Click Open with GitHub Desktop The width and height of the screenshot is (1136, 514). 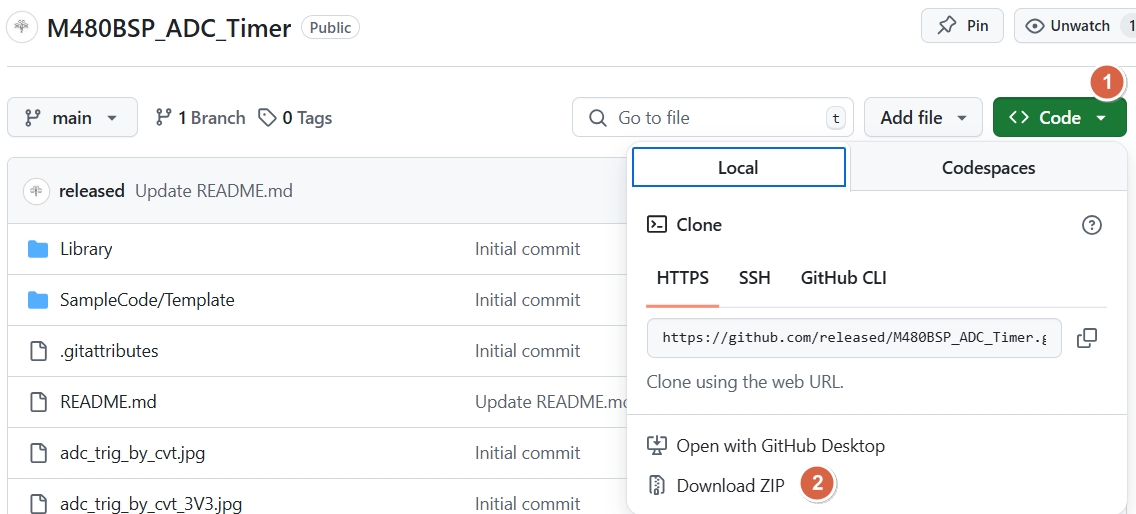pyautogui.click(x=767, y=445)
